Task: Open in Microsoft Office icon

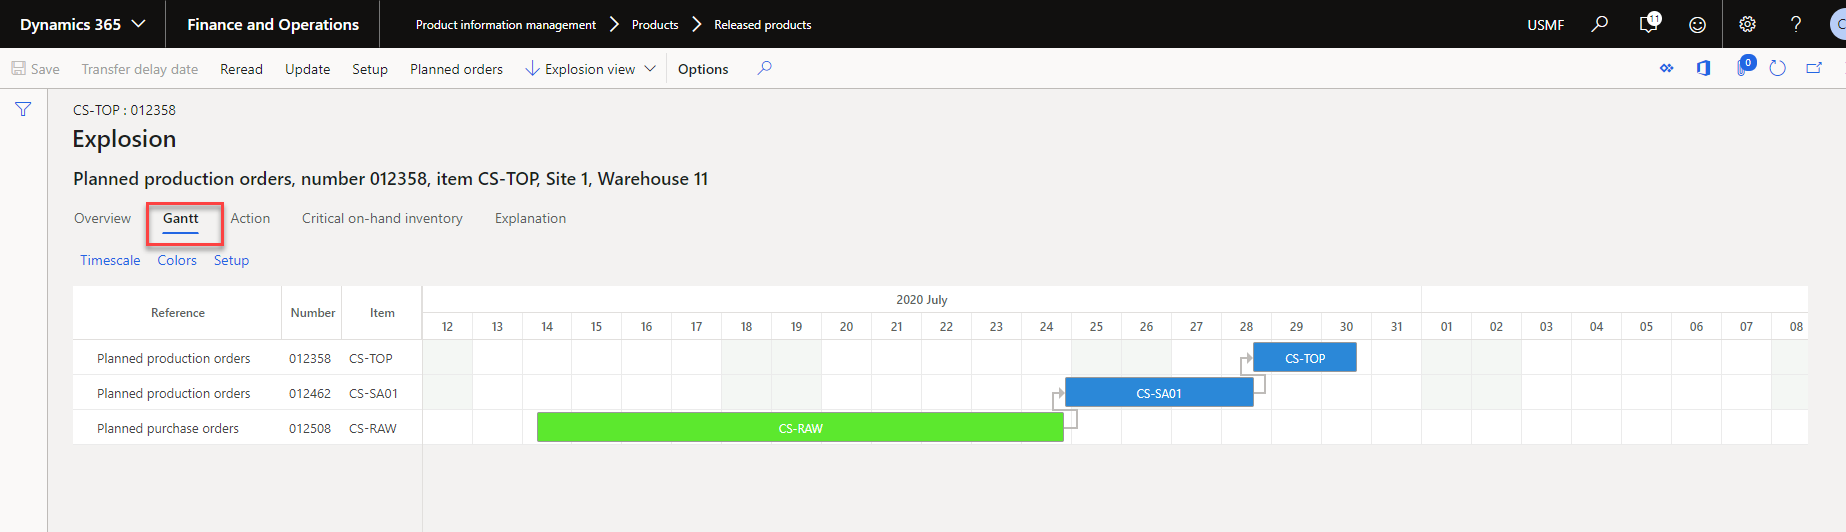Action: tap(1704, 68)
